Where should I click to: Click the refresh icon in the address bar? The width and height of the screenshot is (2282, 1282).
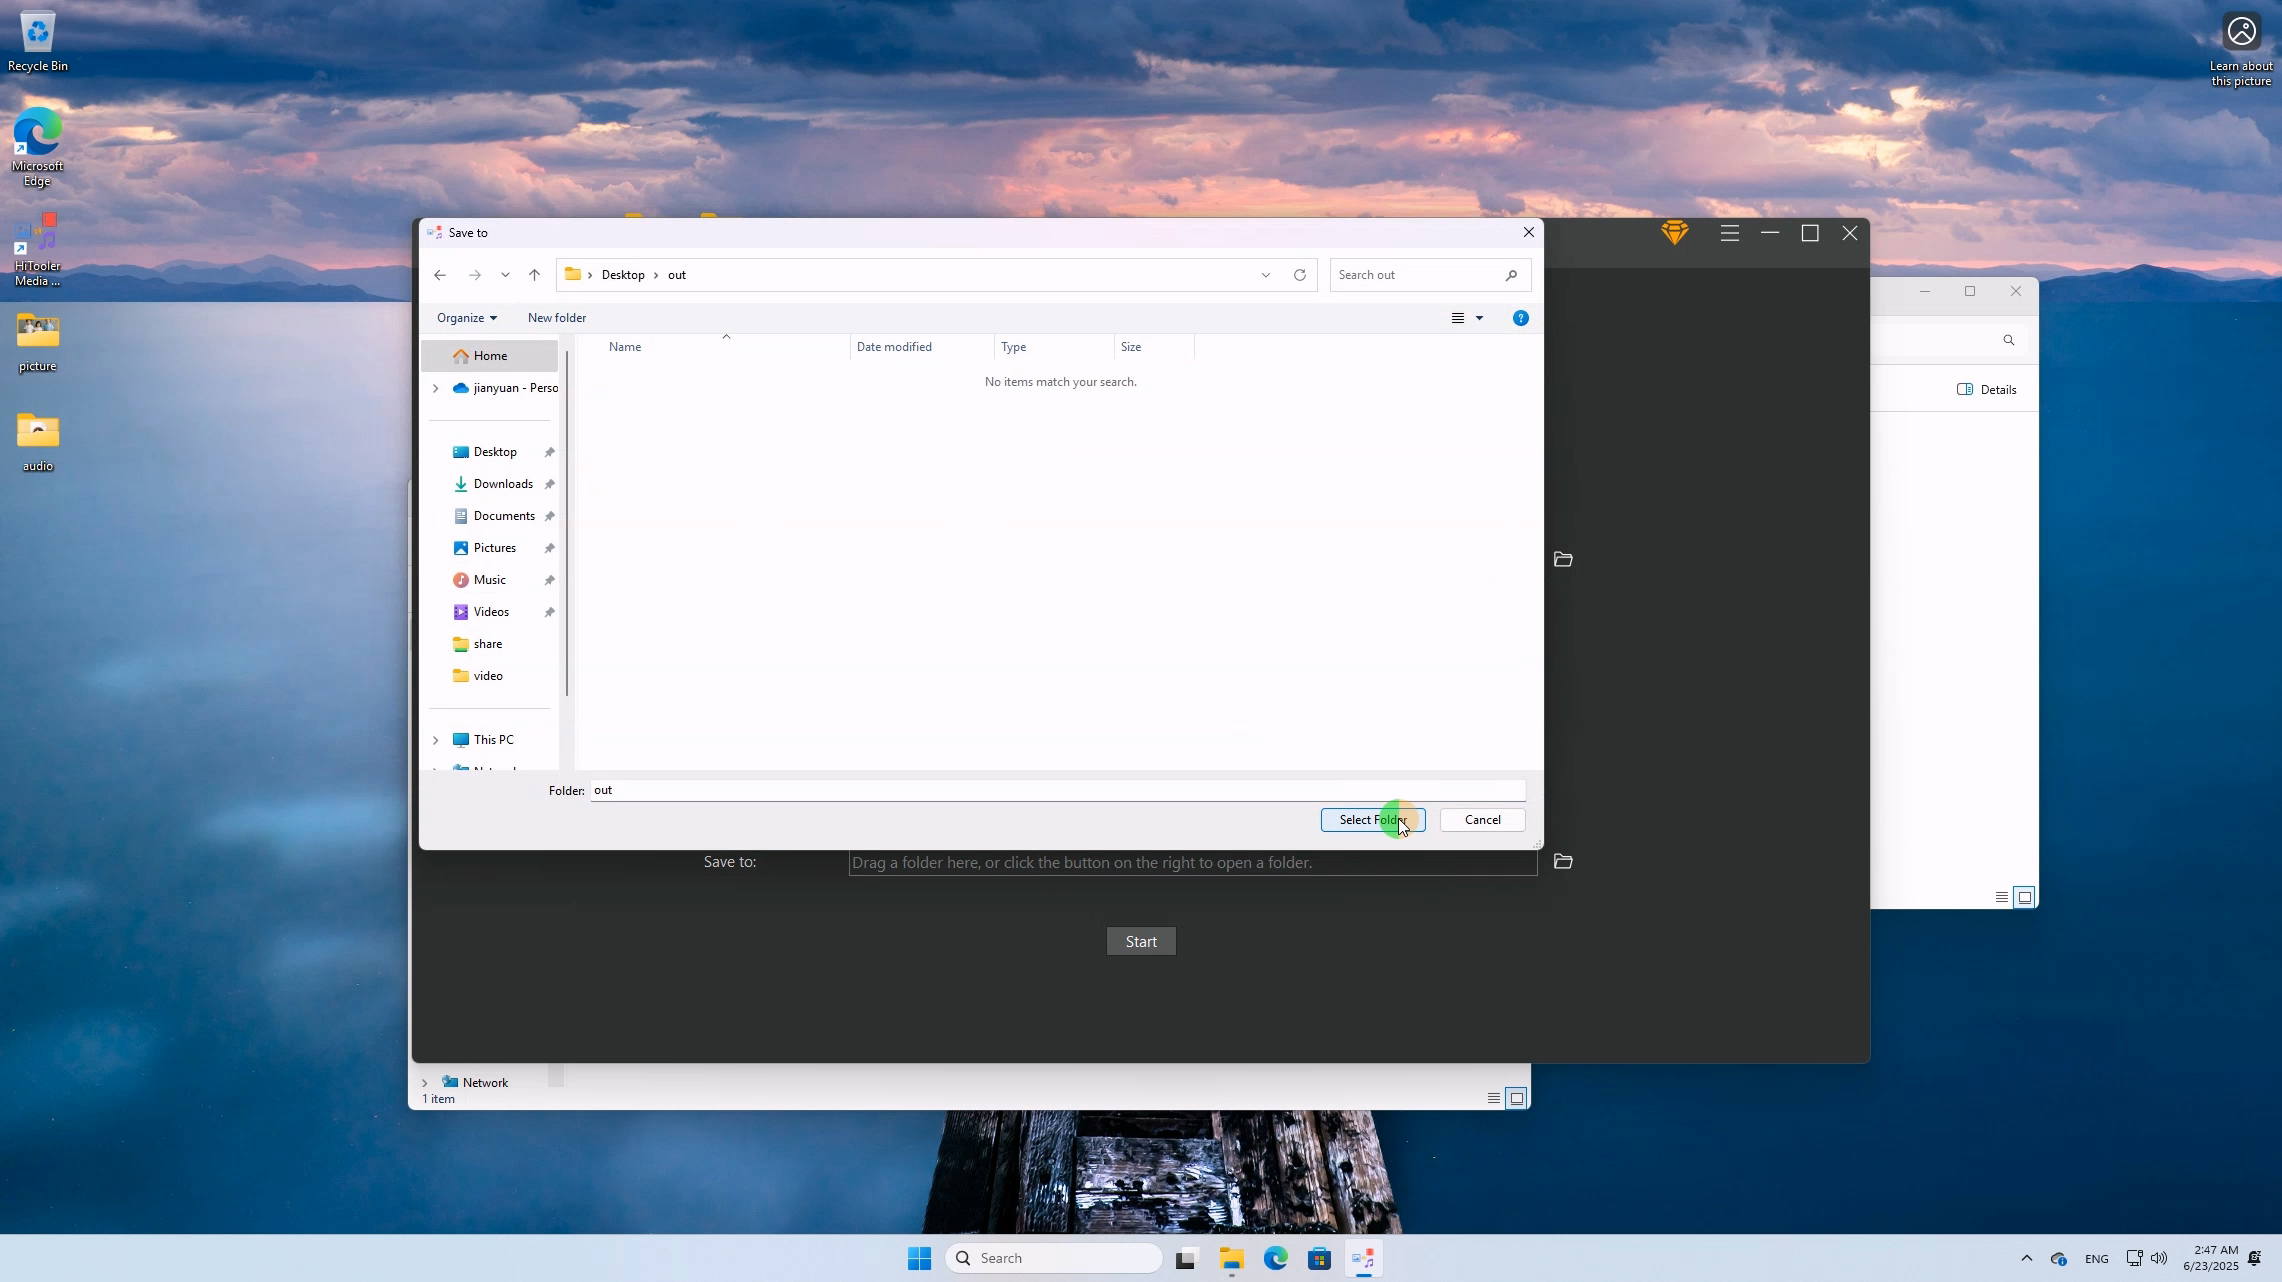1299,275
